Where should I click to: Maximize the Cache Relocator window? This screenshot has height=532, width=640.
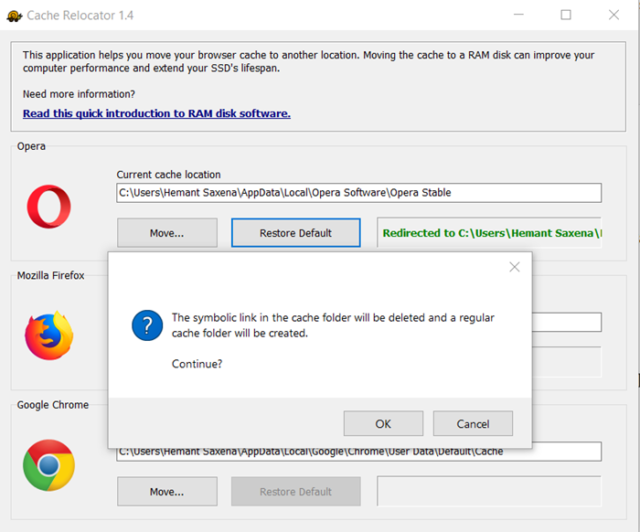[x=566, y=15]
